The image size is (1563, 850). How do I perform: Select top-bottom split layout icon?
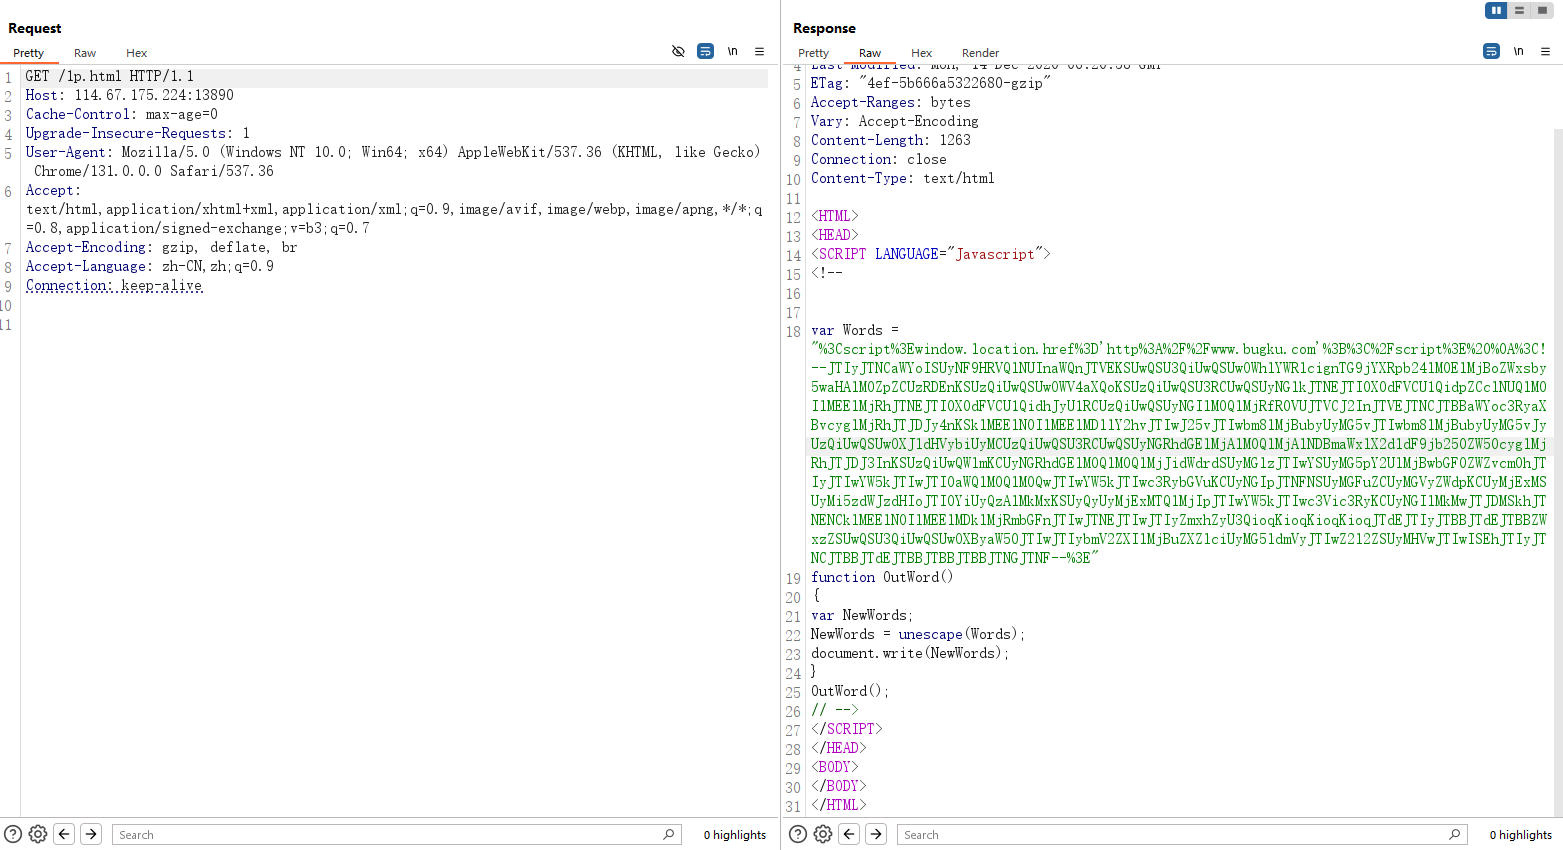pyautogui.click(x=1519, y=10)
